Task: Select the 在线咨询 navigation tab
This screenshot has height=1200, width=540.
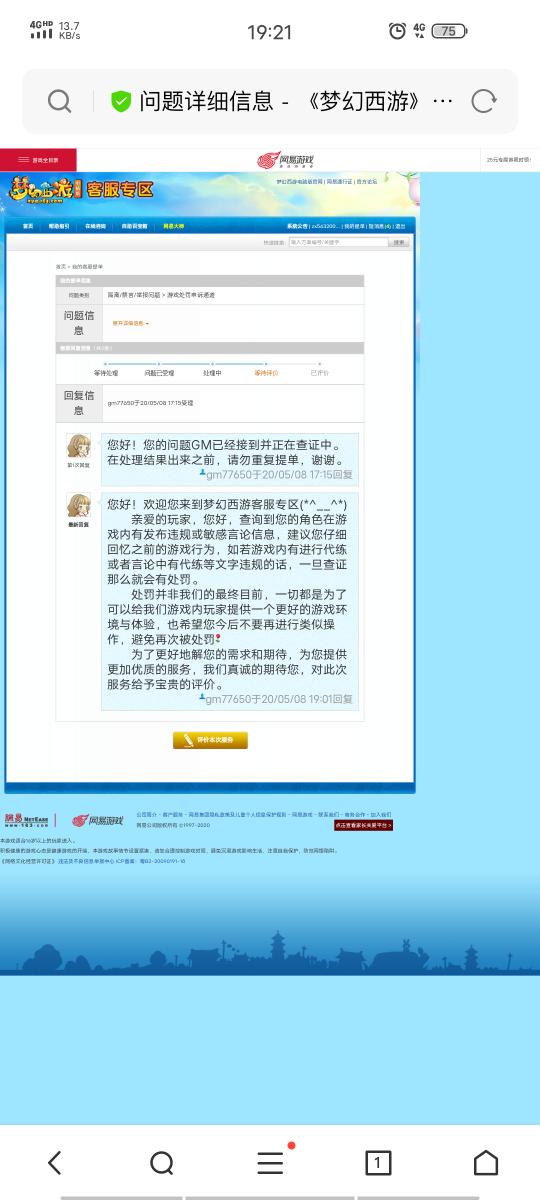Action: click(94, 226)
